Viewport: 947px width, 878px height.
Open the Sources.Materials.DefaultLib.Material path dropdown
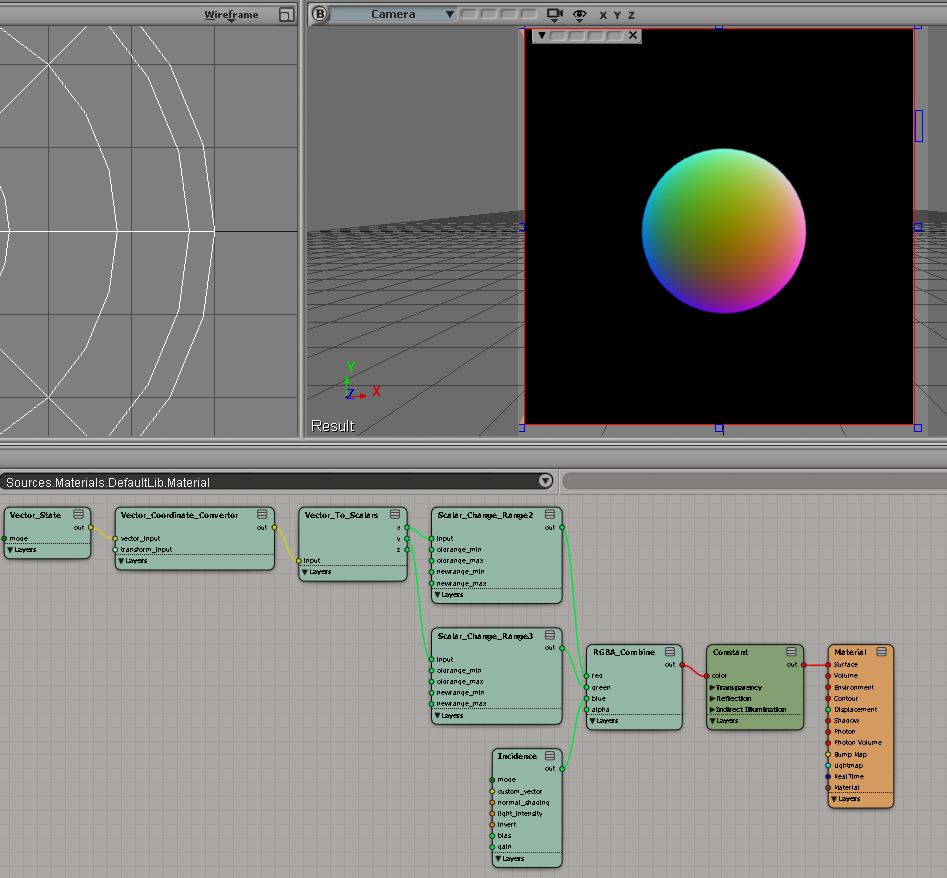(x=545, y=481)
